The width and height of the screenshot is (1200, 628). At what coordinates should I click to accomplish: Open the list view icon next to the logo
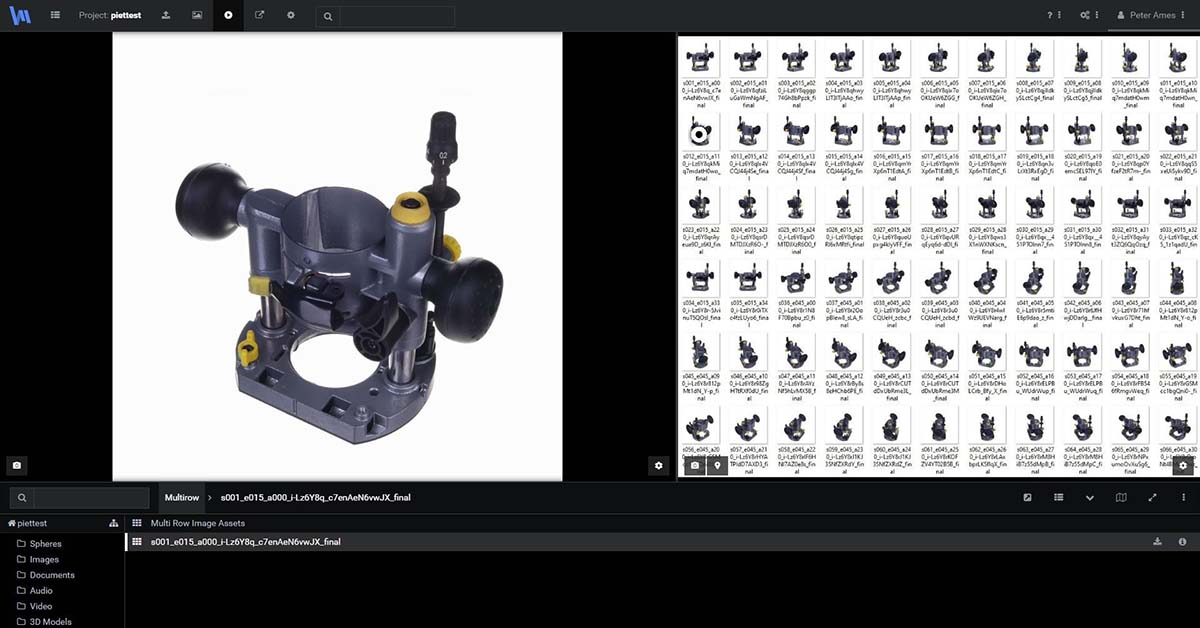pyautogui.click(x=54, y=15)
